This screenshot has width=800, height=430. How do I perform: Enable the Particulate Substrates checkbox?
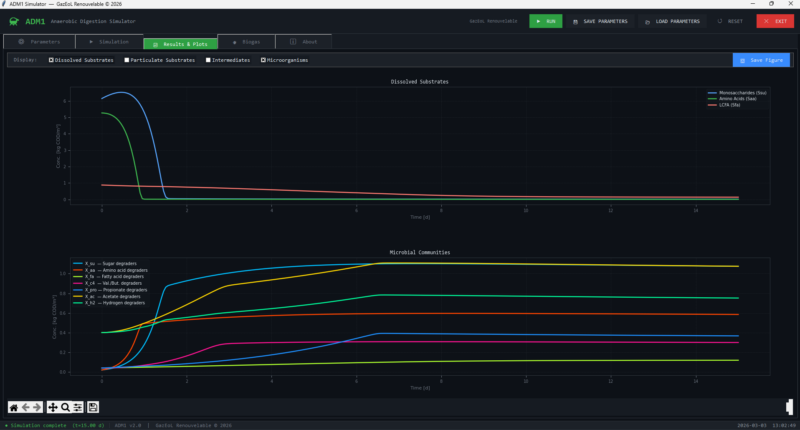pyautogui.click(x=126, y=60)
